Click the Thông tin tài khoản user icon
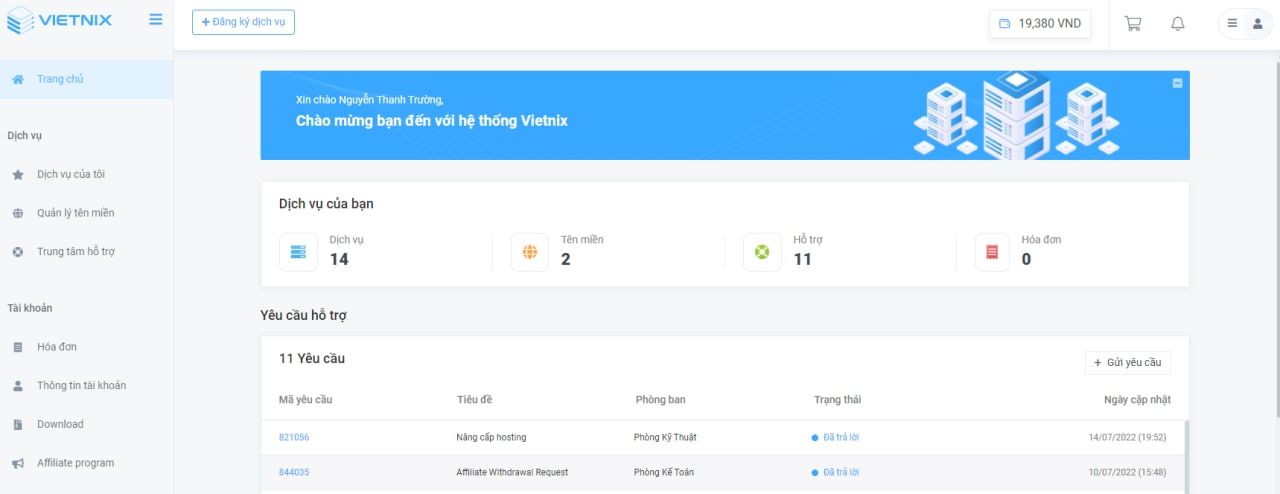The width and height of the screenshot is (1280, 494). (17, 386)
